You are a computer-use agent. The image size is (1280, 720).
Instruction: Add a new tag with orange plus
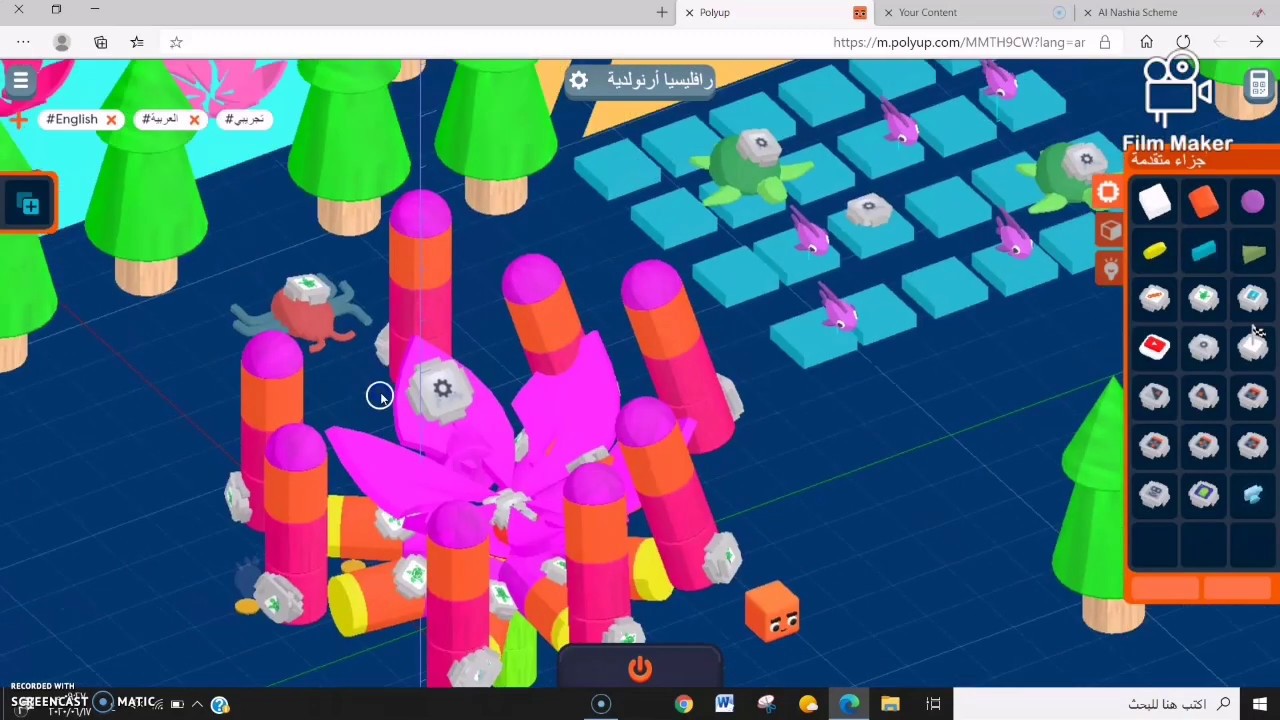18,120
